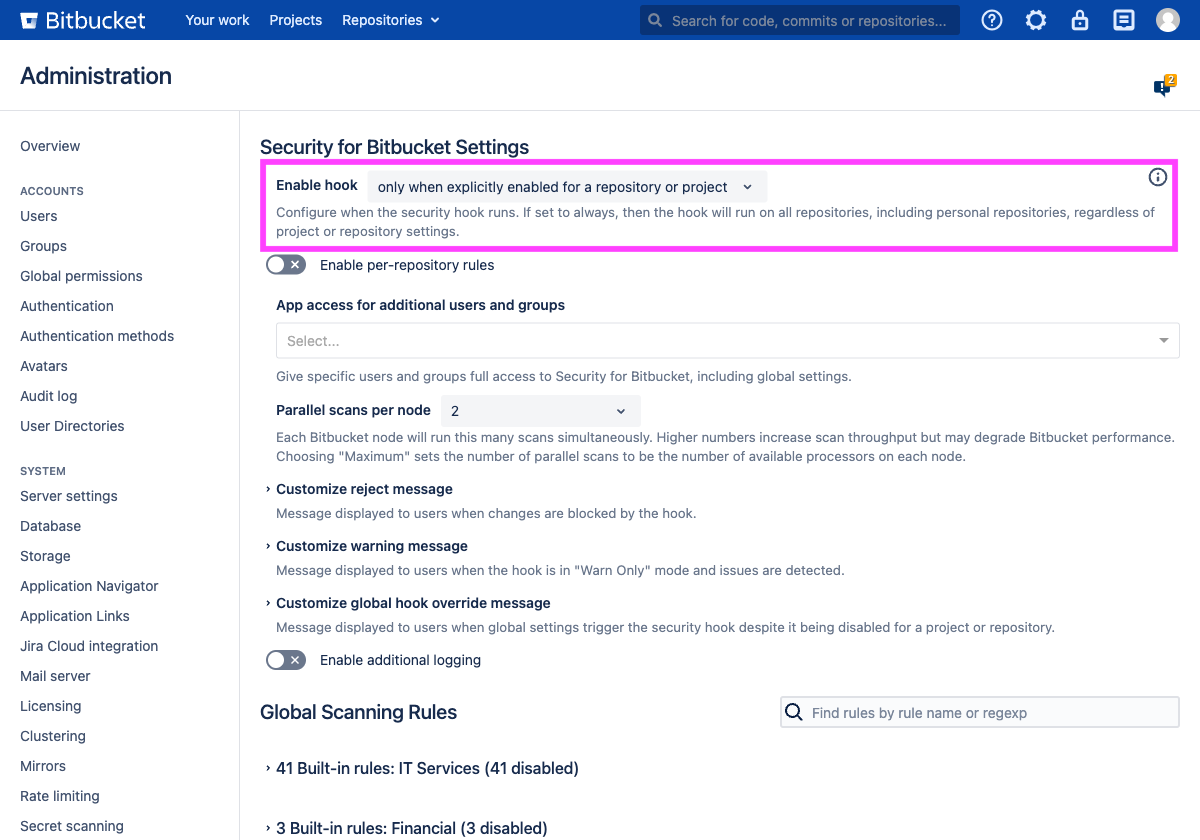Expand 41 Built-in rules: IT Services
This screenshot has height=840, width=1200.
point(427,768)
